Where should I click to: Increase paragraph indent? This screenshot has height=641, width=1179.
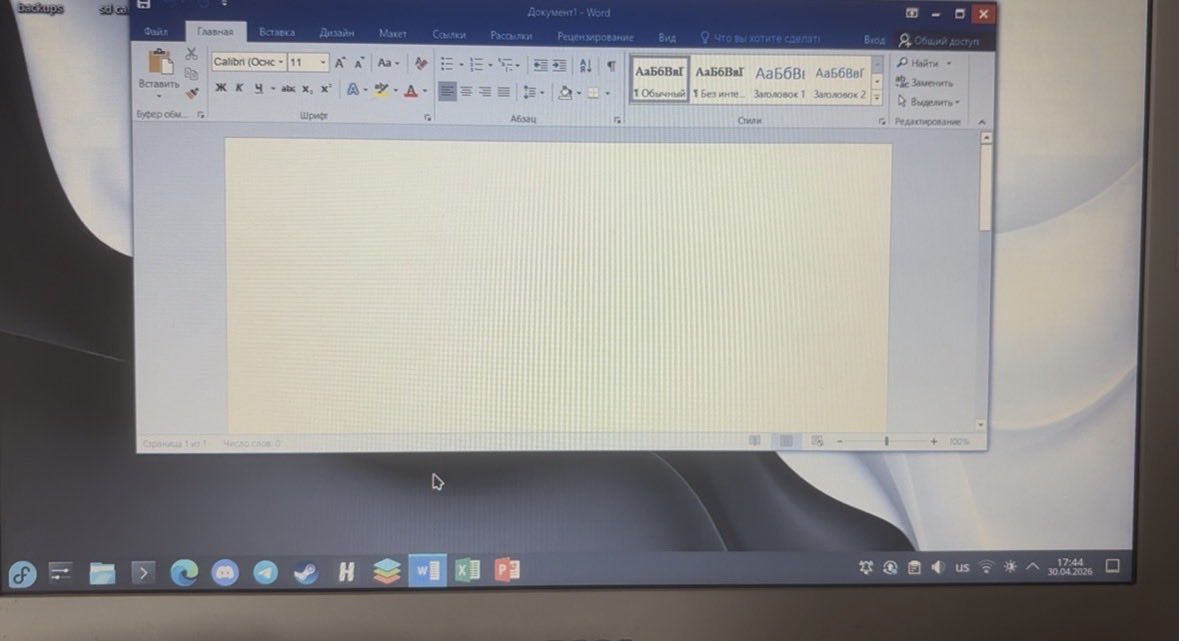559,66
